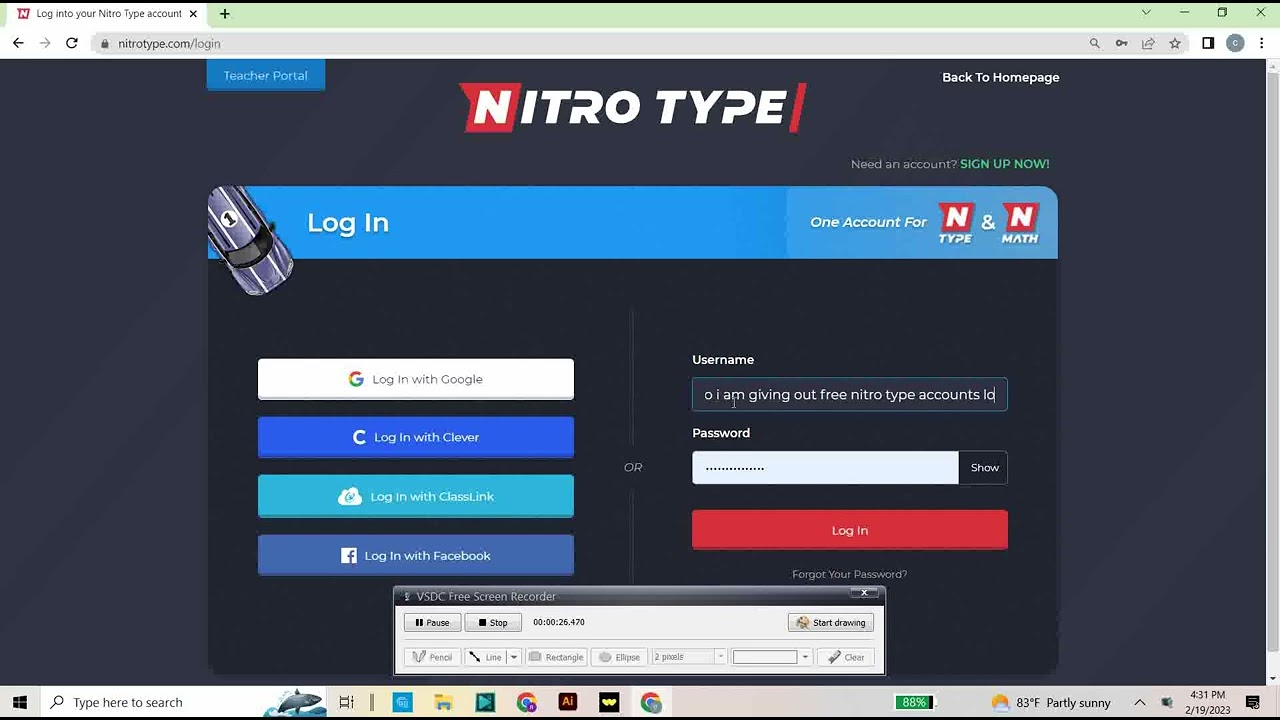
Task: Pause the VSDC screen recording
Action: tap(432, 622)
